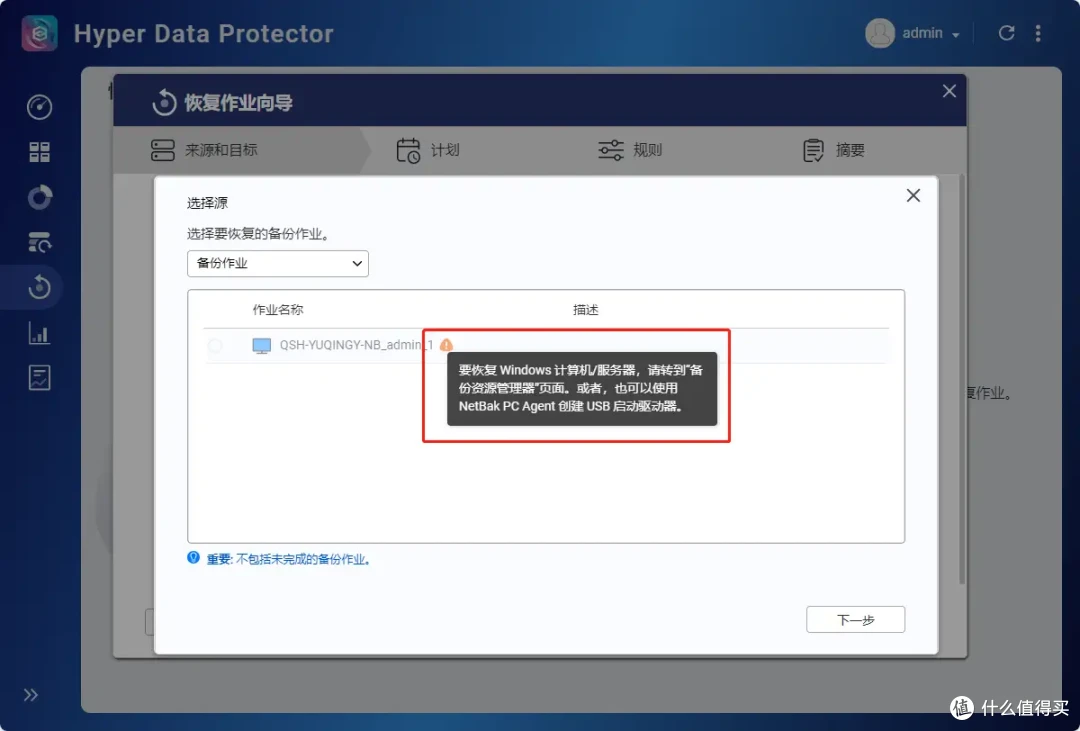
Task: Switch to the 规则 wizard tab
Action: [631, 150]
